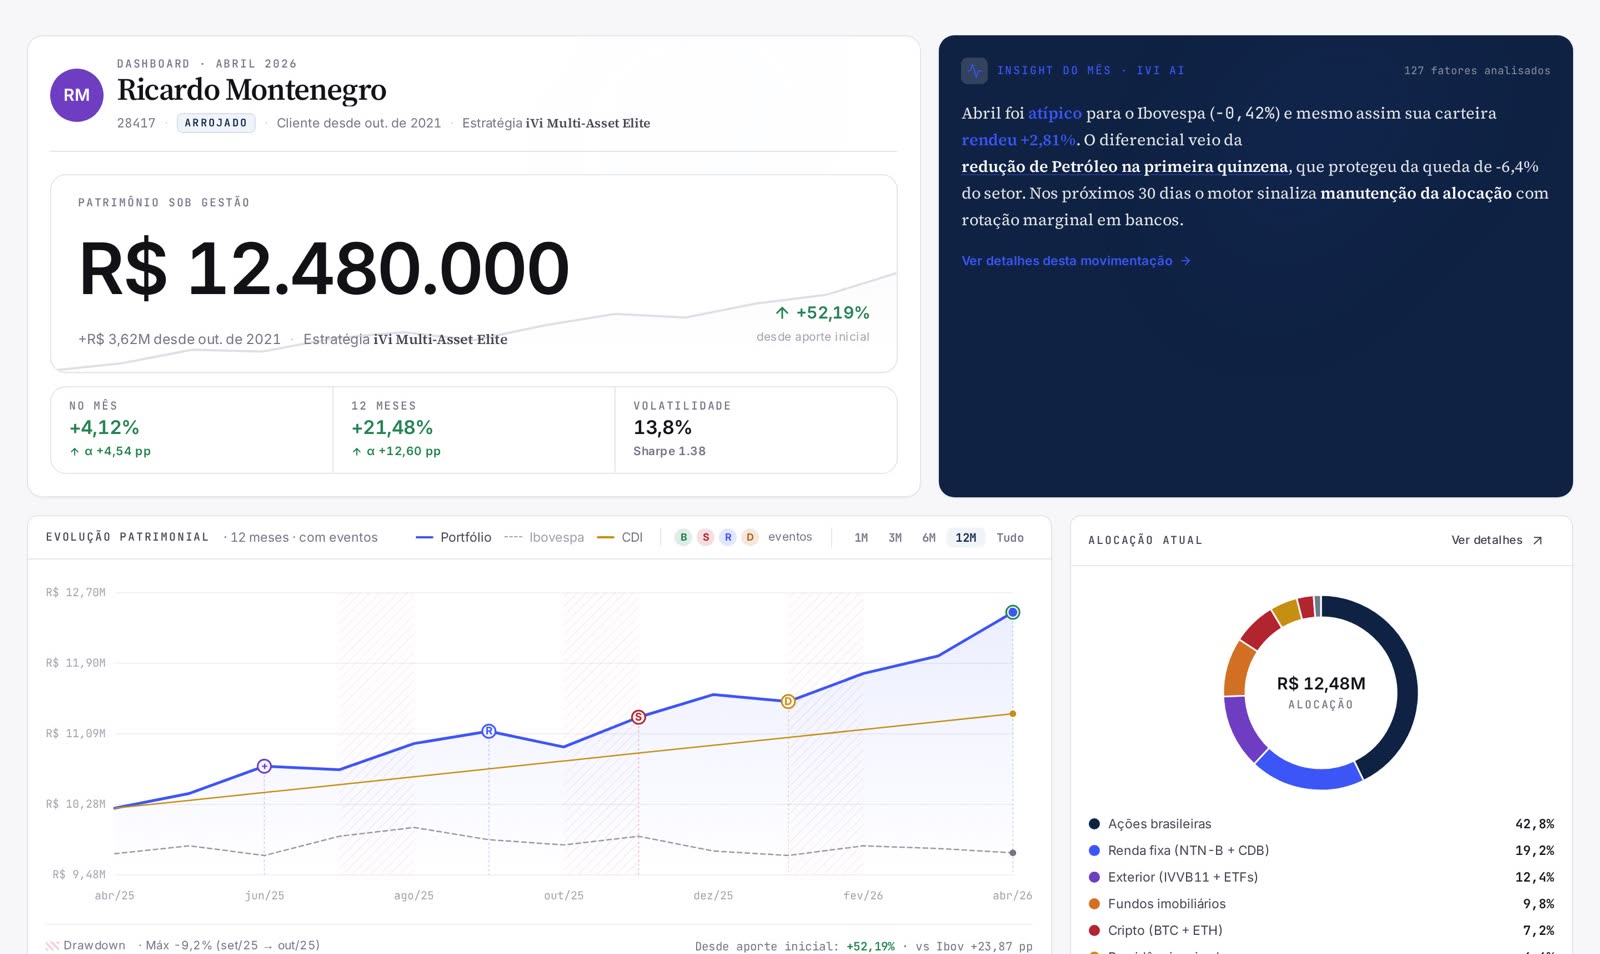The height and width of the screenshot is (954, 1600).
Task: Click the highlighted text rendeu +2,81%
Action: pyautogui.click(x=1019, y=140)
